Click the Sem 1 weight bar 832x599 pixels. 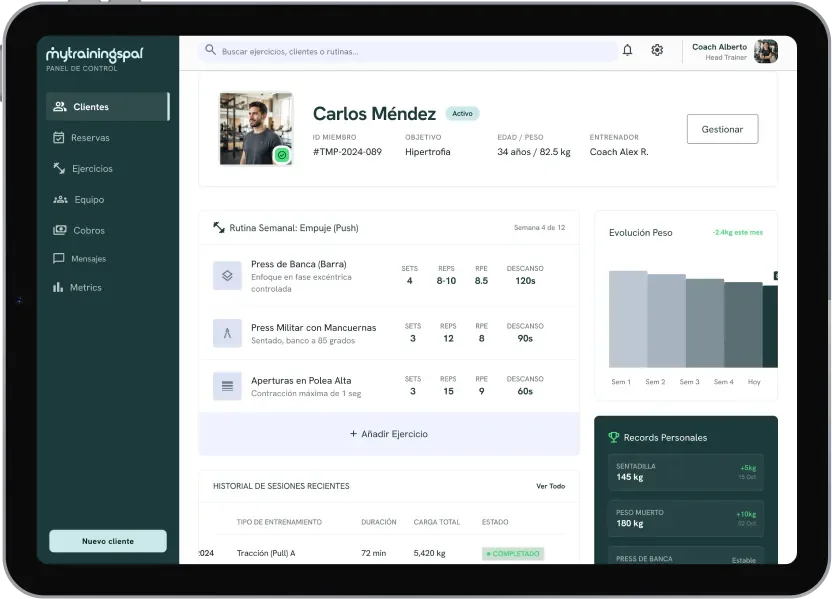point(628,319)
